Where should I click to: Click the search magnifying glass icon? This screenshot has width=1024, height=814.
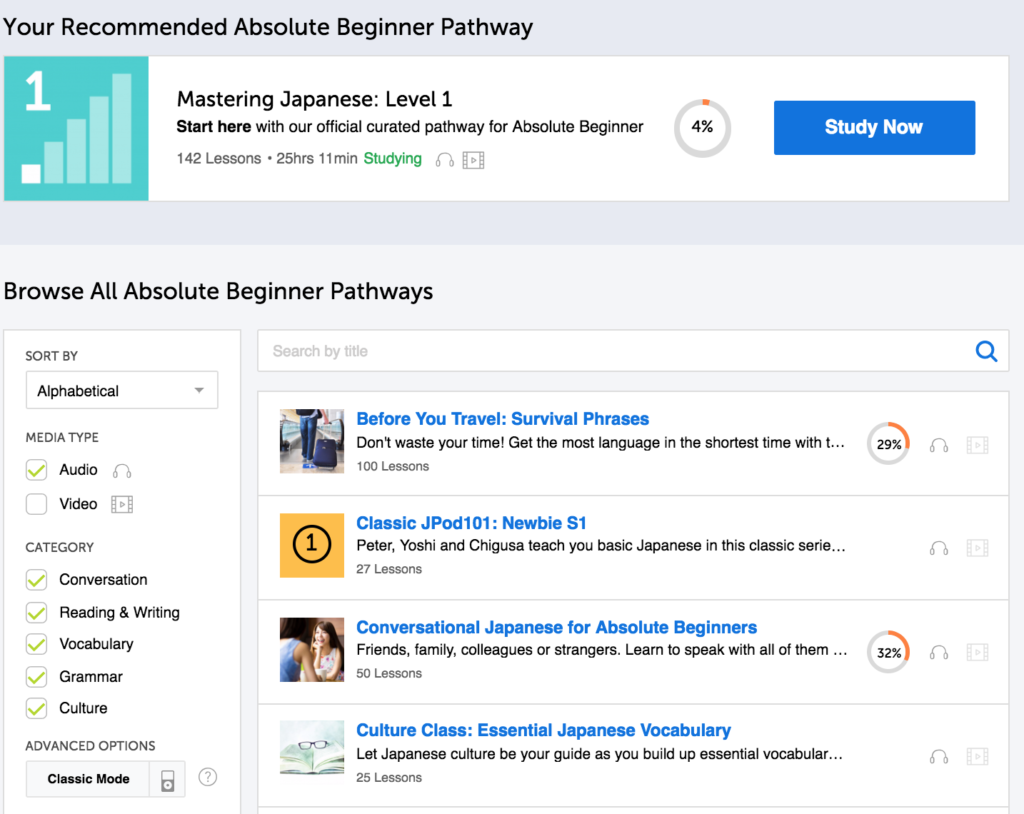tap(986, 351)
